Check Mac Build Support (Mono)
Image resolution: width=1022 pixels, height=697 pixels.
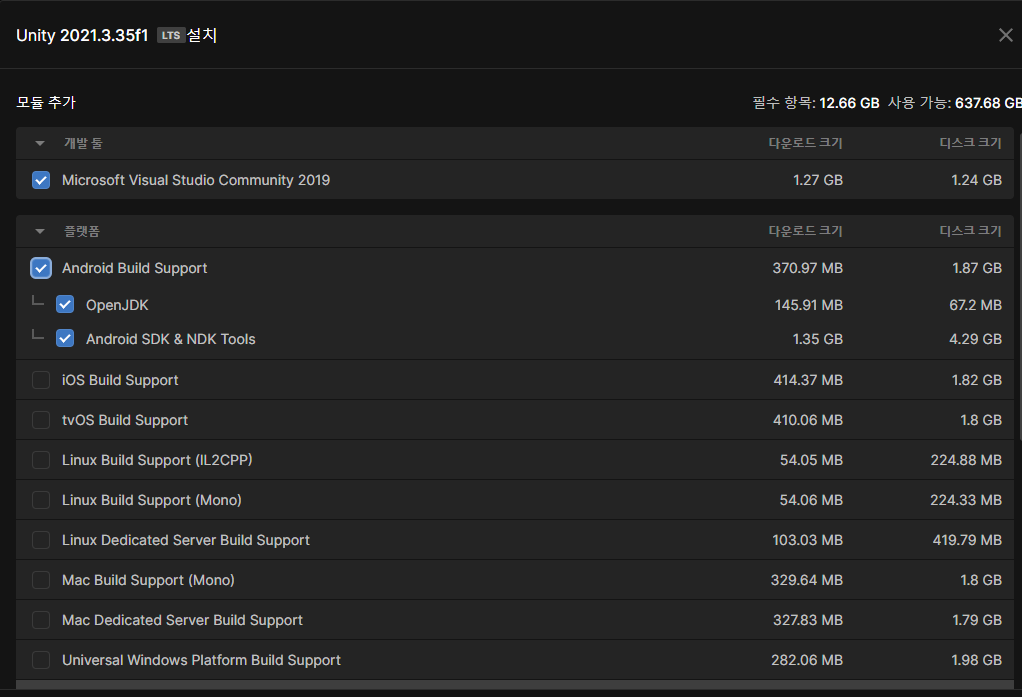41,580
